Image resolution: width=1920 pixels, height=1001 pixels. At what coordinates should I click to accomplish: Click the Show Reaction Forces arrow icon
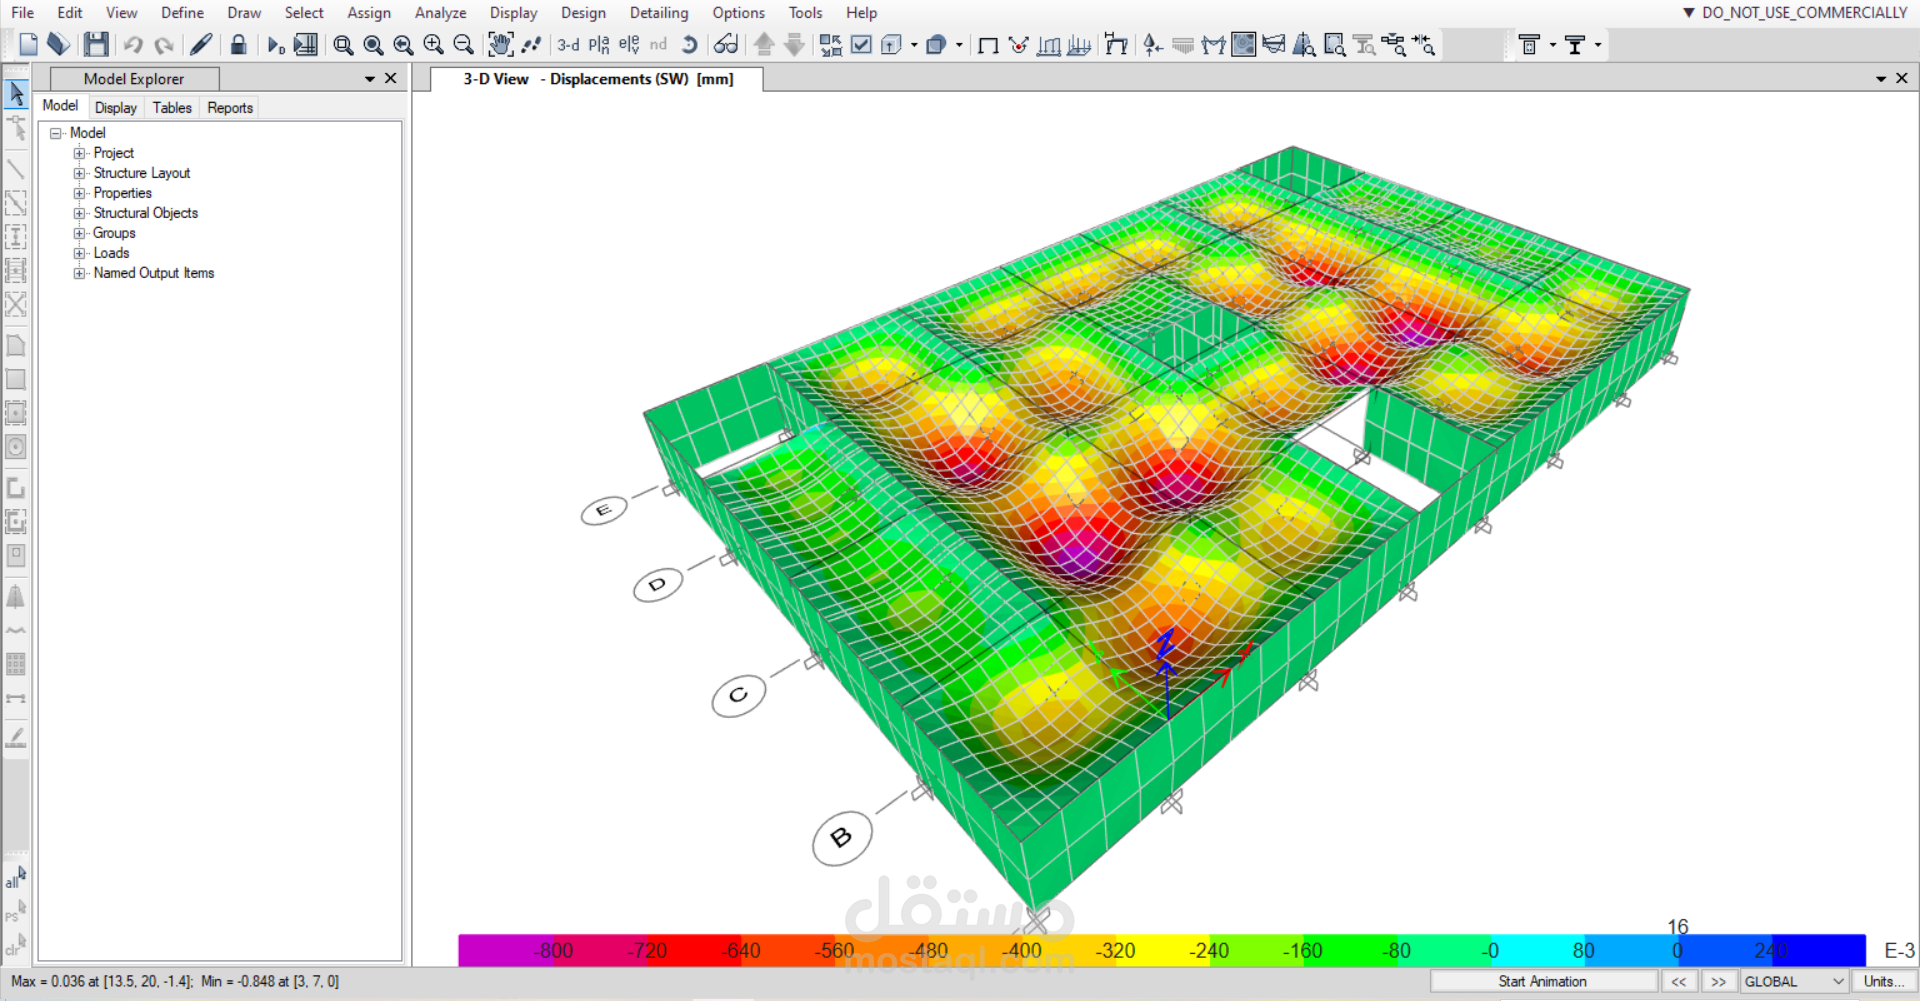pyautogui.click(x=1153, y=45)
